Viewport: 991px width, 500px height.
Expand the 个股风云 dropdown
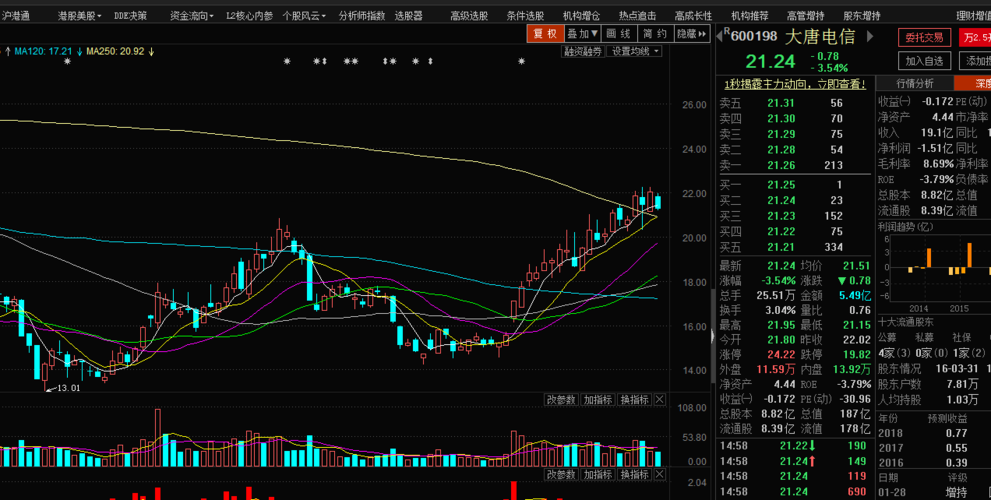[x=304, y=16]
